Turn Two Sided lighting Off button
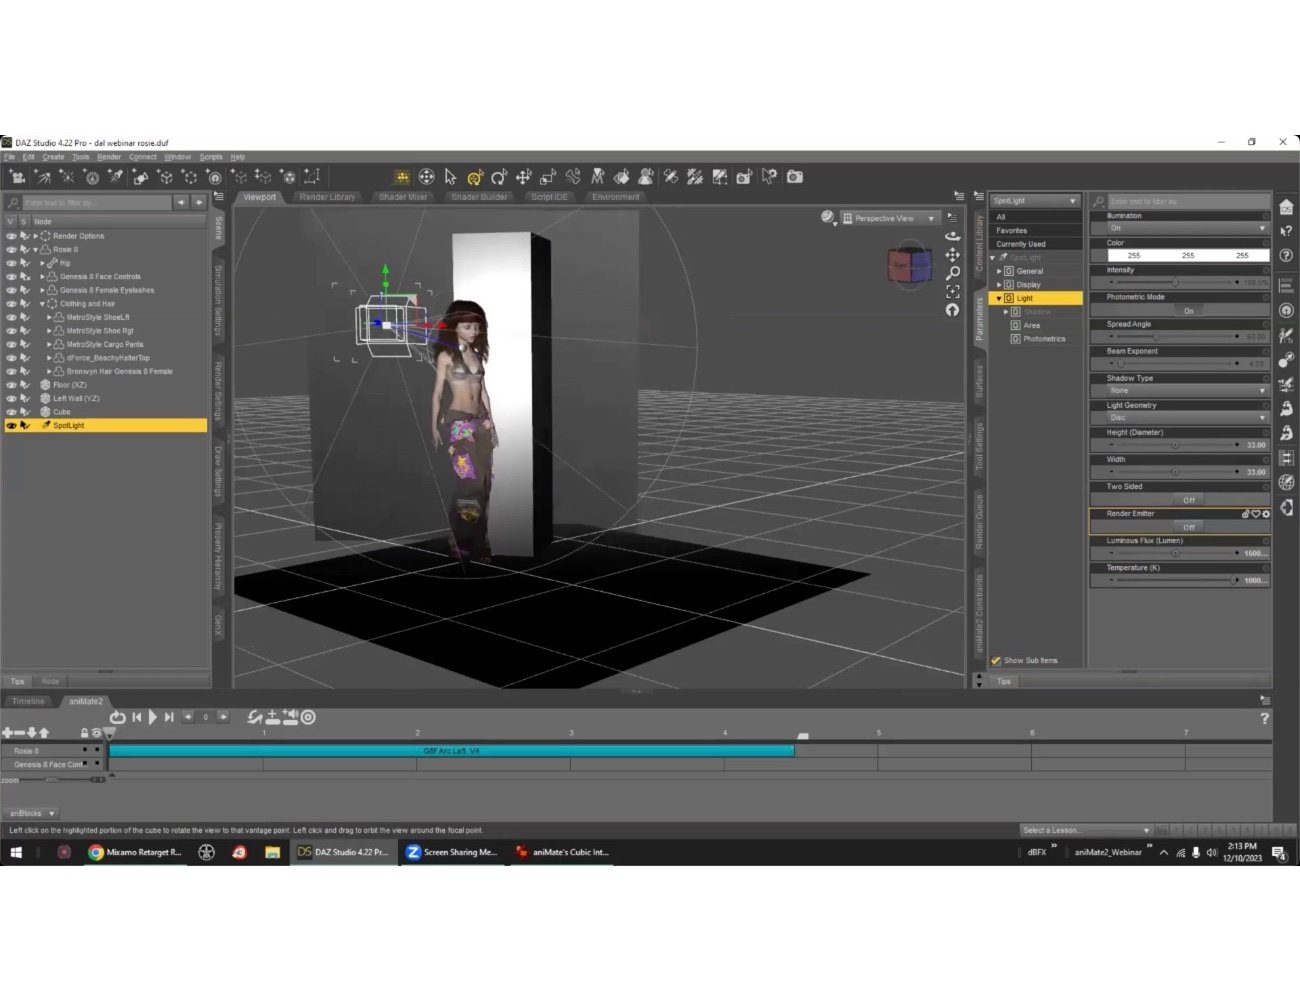1300x1000 pixels. 1188,499
